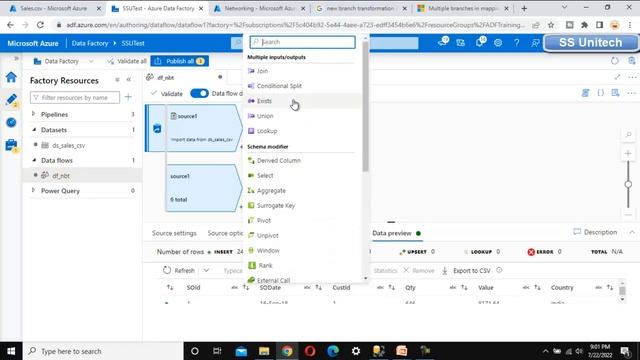Add a Rank transformation
This screenshot has height=360, width=640.
(265, 265)
